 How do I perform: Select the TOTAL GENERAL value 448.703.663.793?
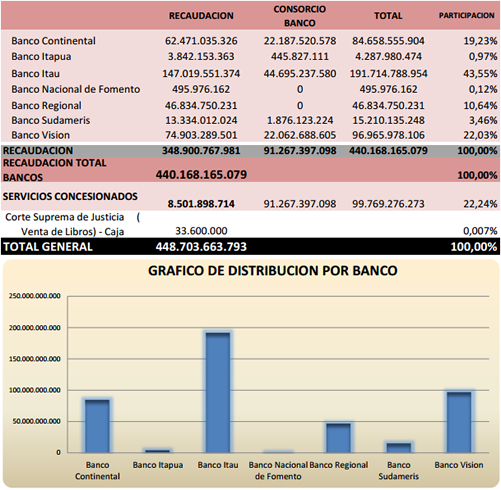201,247
